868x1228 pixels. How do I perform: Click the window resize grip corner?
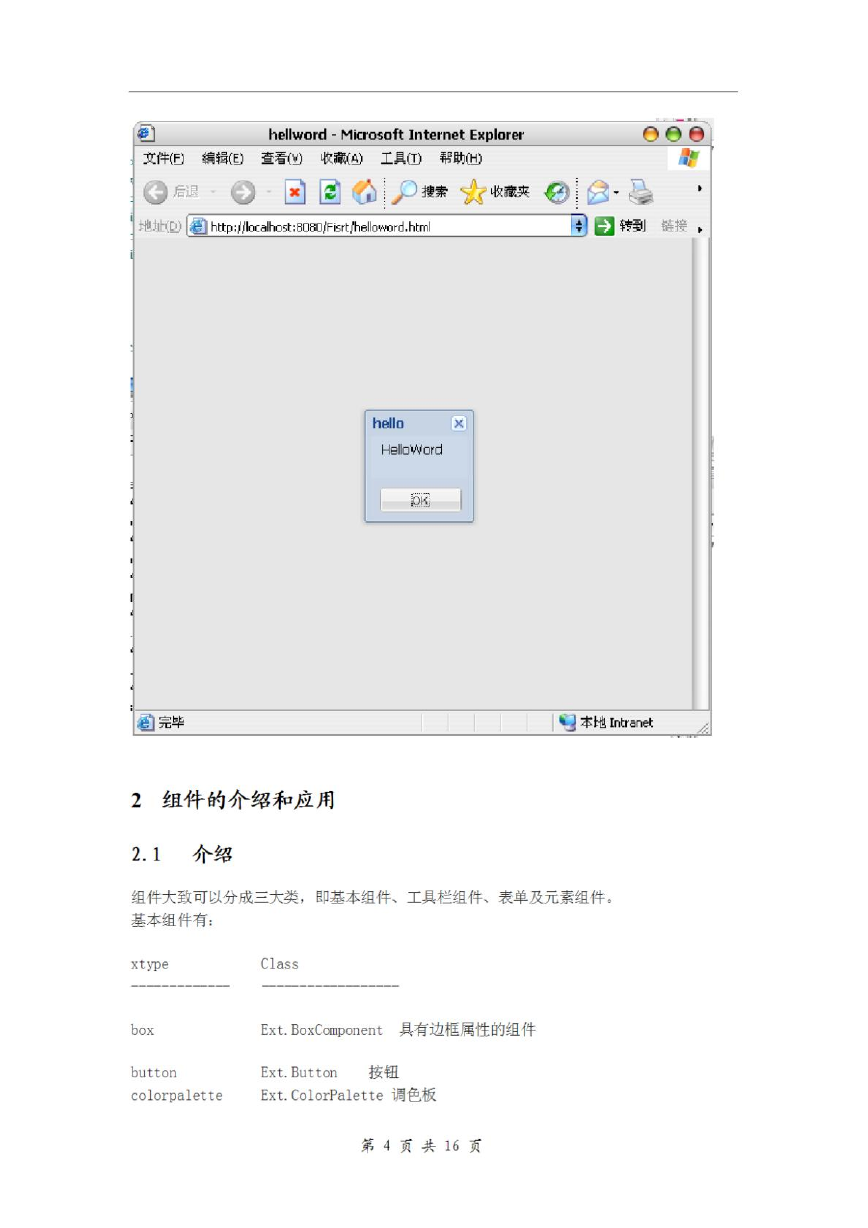pyautogui.click(x=703, y=727)
